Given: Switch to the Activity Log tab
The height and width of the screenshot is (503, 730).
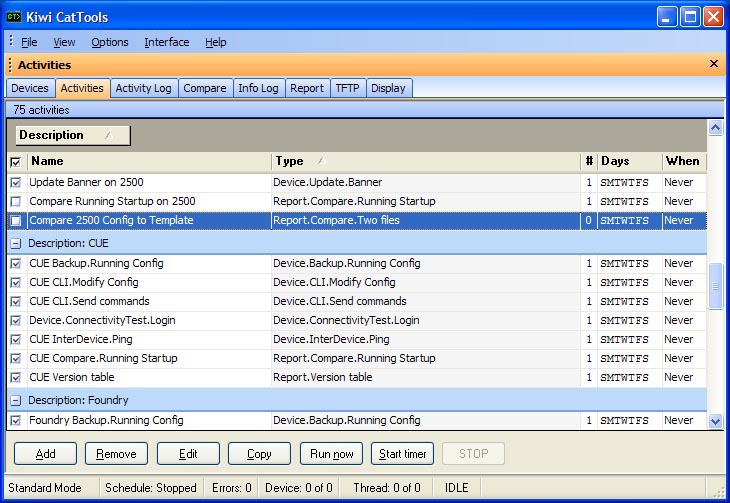Looking at the screenshot, I should 143,88.
